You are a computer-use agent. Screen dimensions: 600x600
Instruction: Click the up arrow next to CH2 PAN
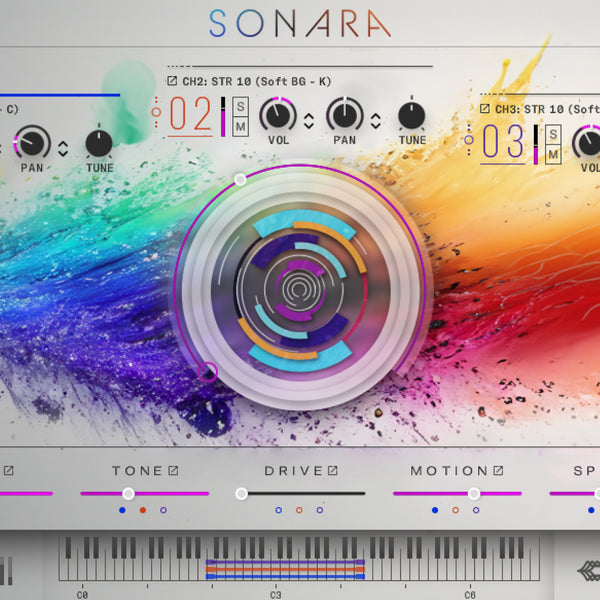[376, 116]
